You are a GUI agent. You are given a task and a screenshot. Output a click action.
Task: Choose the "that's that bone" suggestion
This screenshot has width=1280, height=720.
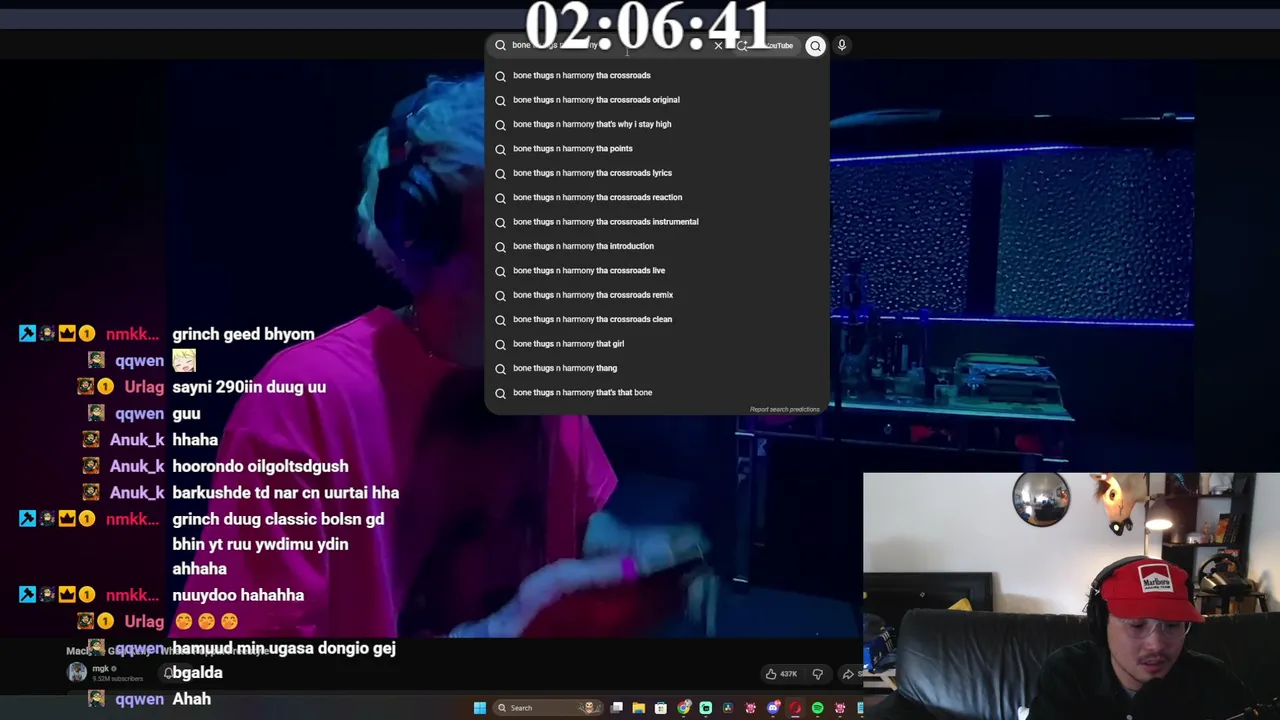point(657,392)
